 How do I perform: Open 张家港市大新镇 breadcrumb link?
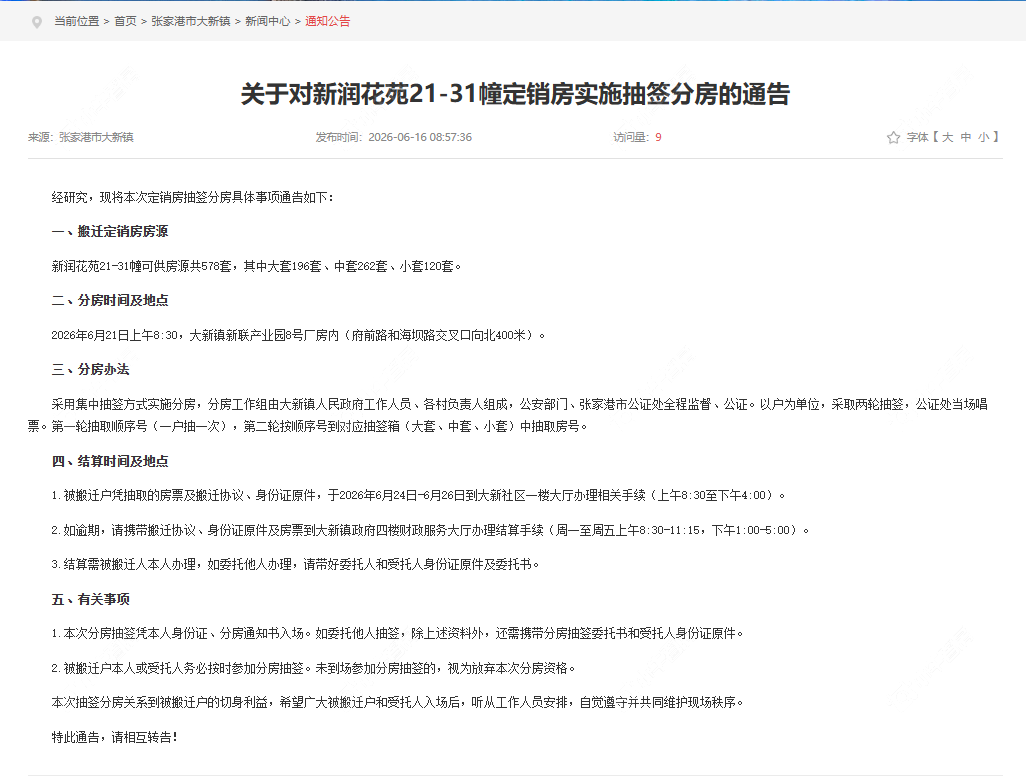pyautogui.click(x=190, y=22)
